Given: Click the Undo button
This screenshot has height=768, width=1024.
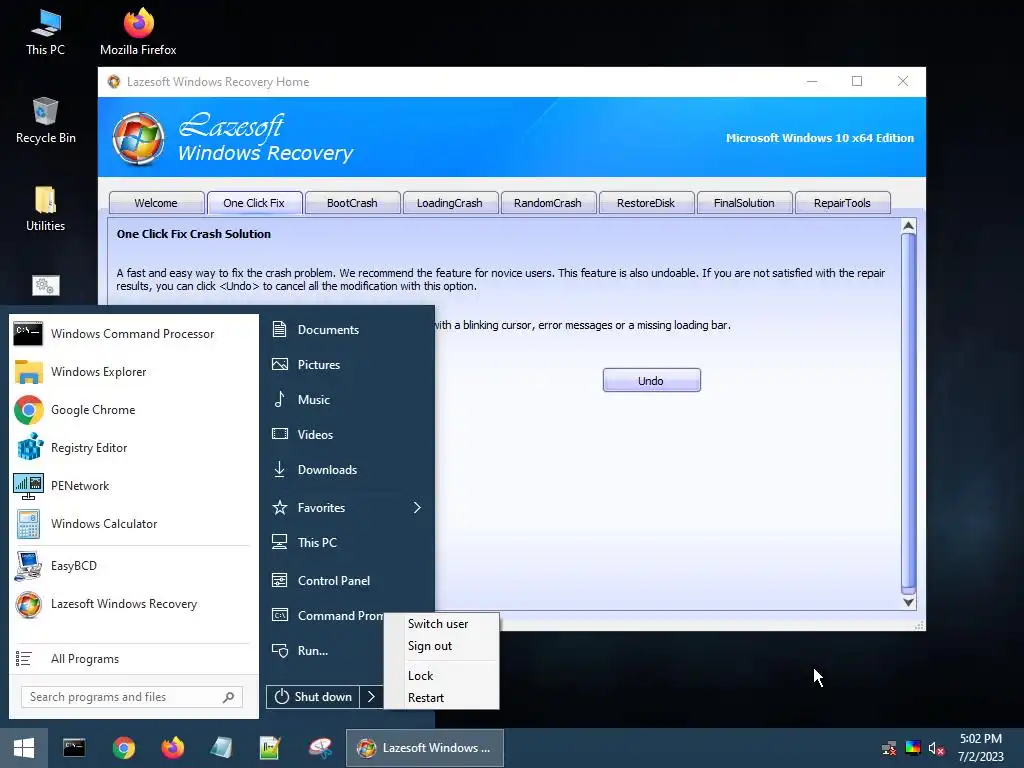Looking at the screenshot, I should (652, 381).
